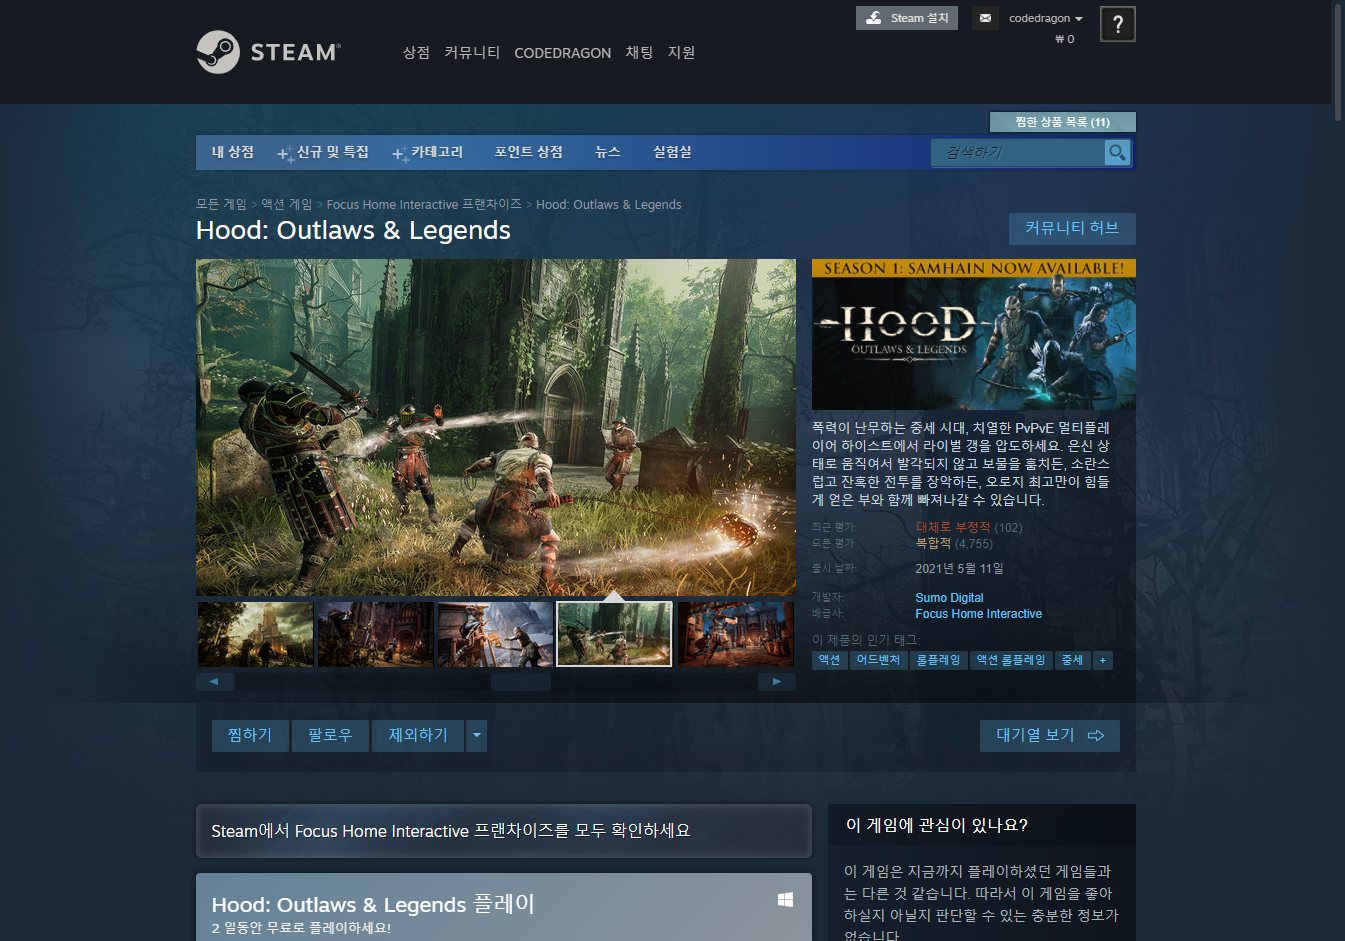This screenshot has width=1345, height=941.
Task: Click the 어드벤처 tag
Action: pos(878,660)
